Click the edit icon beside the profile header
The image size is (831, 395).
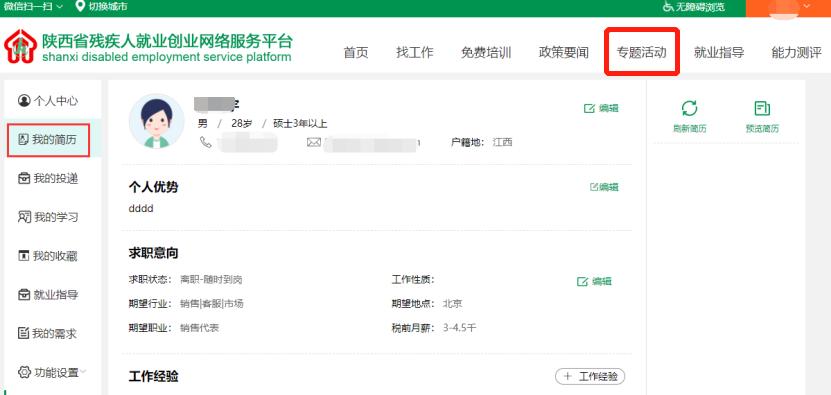(589, 108)
